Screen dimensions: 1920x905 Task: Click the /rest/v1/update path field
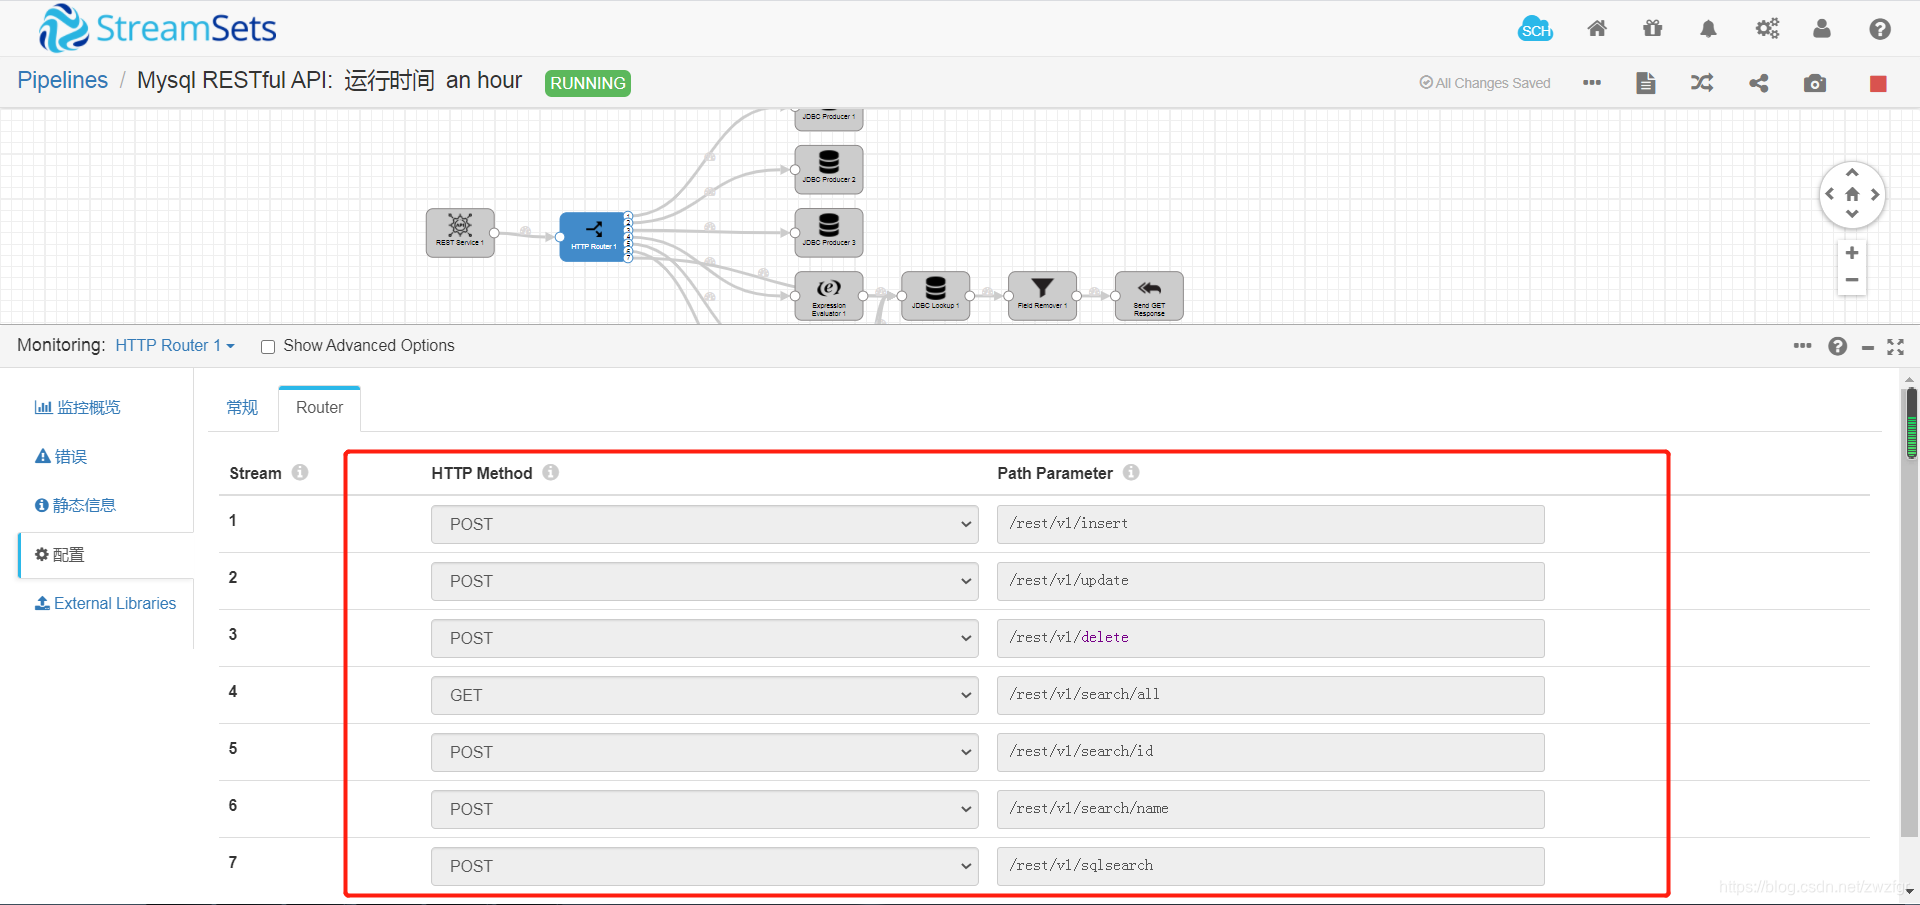coord(1270,581)
